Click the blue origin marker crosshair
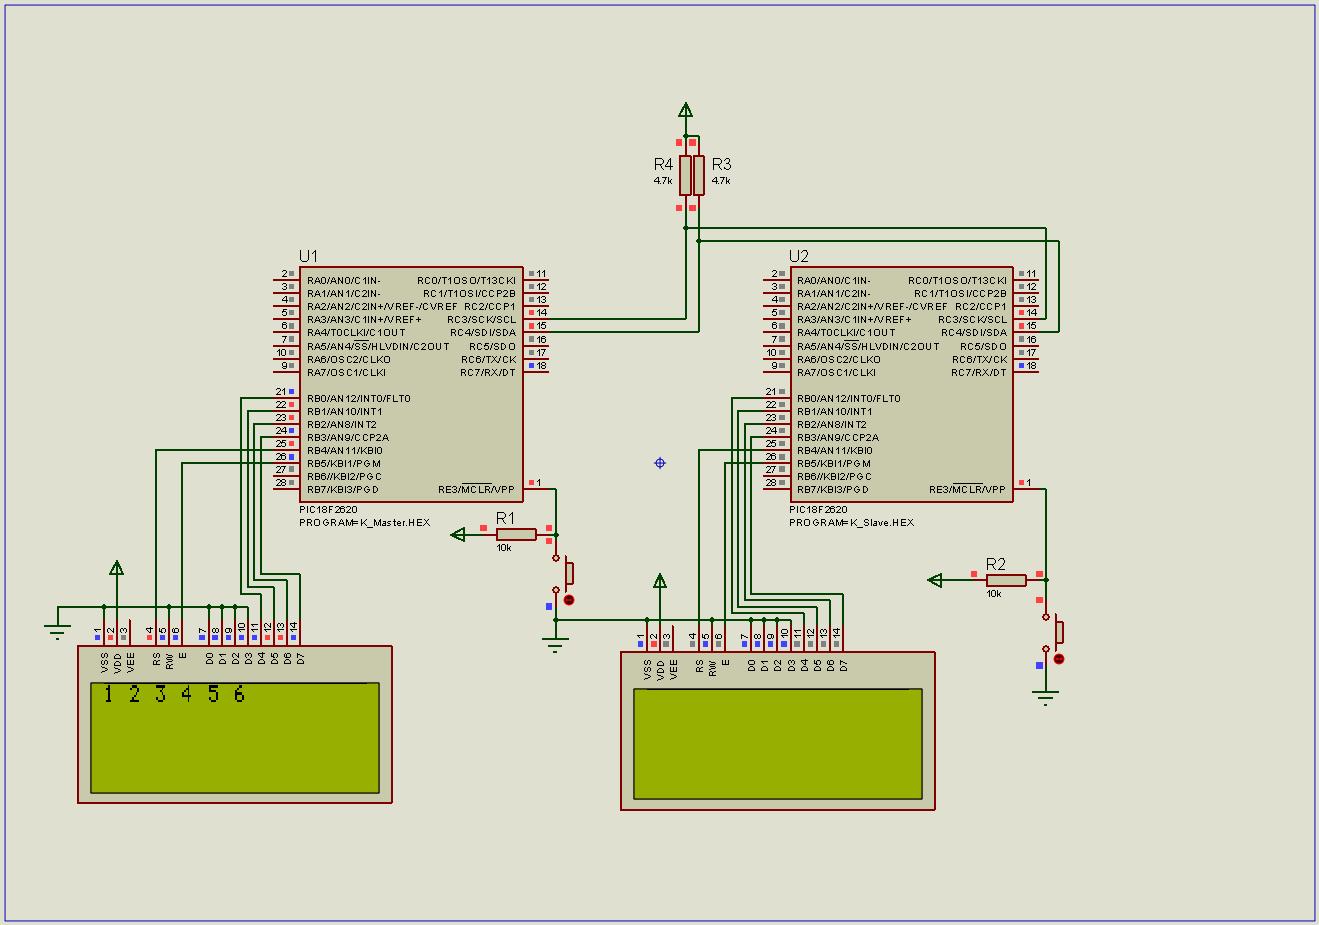This screenshot has width=1319, height=925. 660,463
